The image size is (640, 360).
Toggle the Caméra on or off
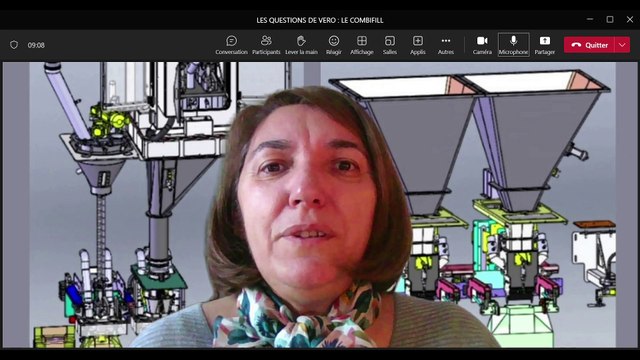click(482, 45)
